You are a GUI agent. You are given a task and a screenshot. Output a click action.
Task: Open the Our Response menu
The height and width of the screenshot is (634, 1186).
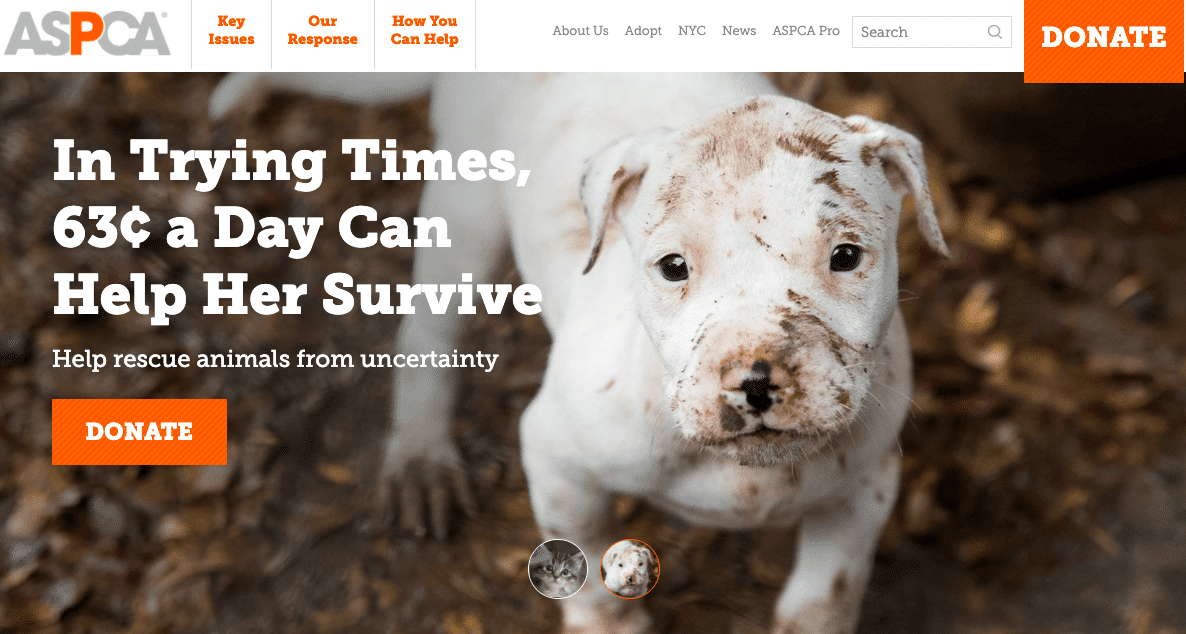323,30
